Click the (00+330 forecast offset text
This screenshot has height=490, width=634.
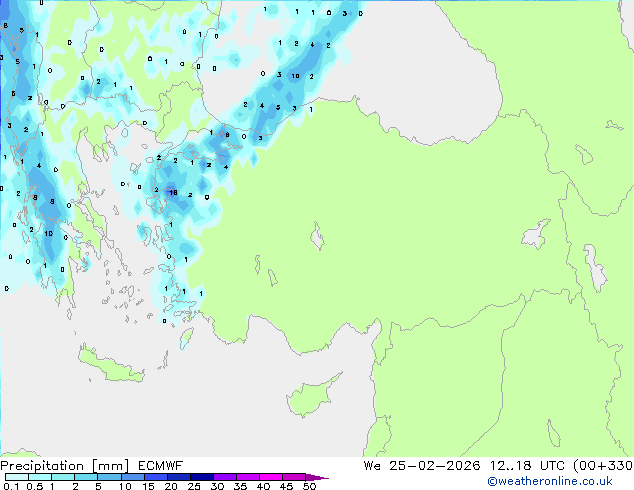click(604, 465)
